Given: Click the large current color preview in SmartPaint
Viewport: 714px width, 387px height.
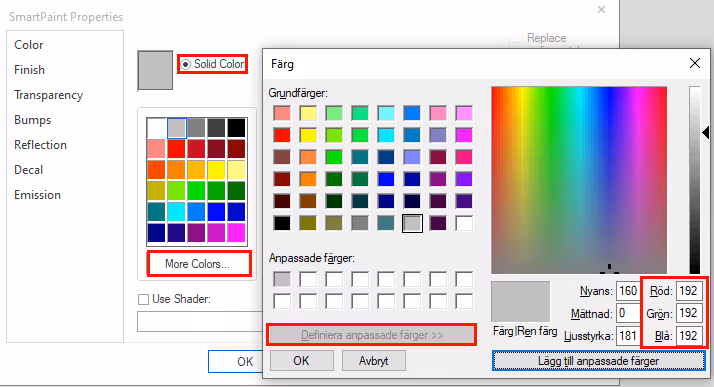Looking at the screenshot, I should pos(155,70).
